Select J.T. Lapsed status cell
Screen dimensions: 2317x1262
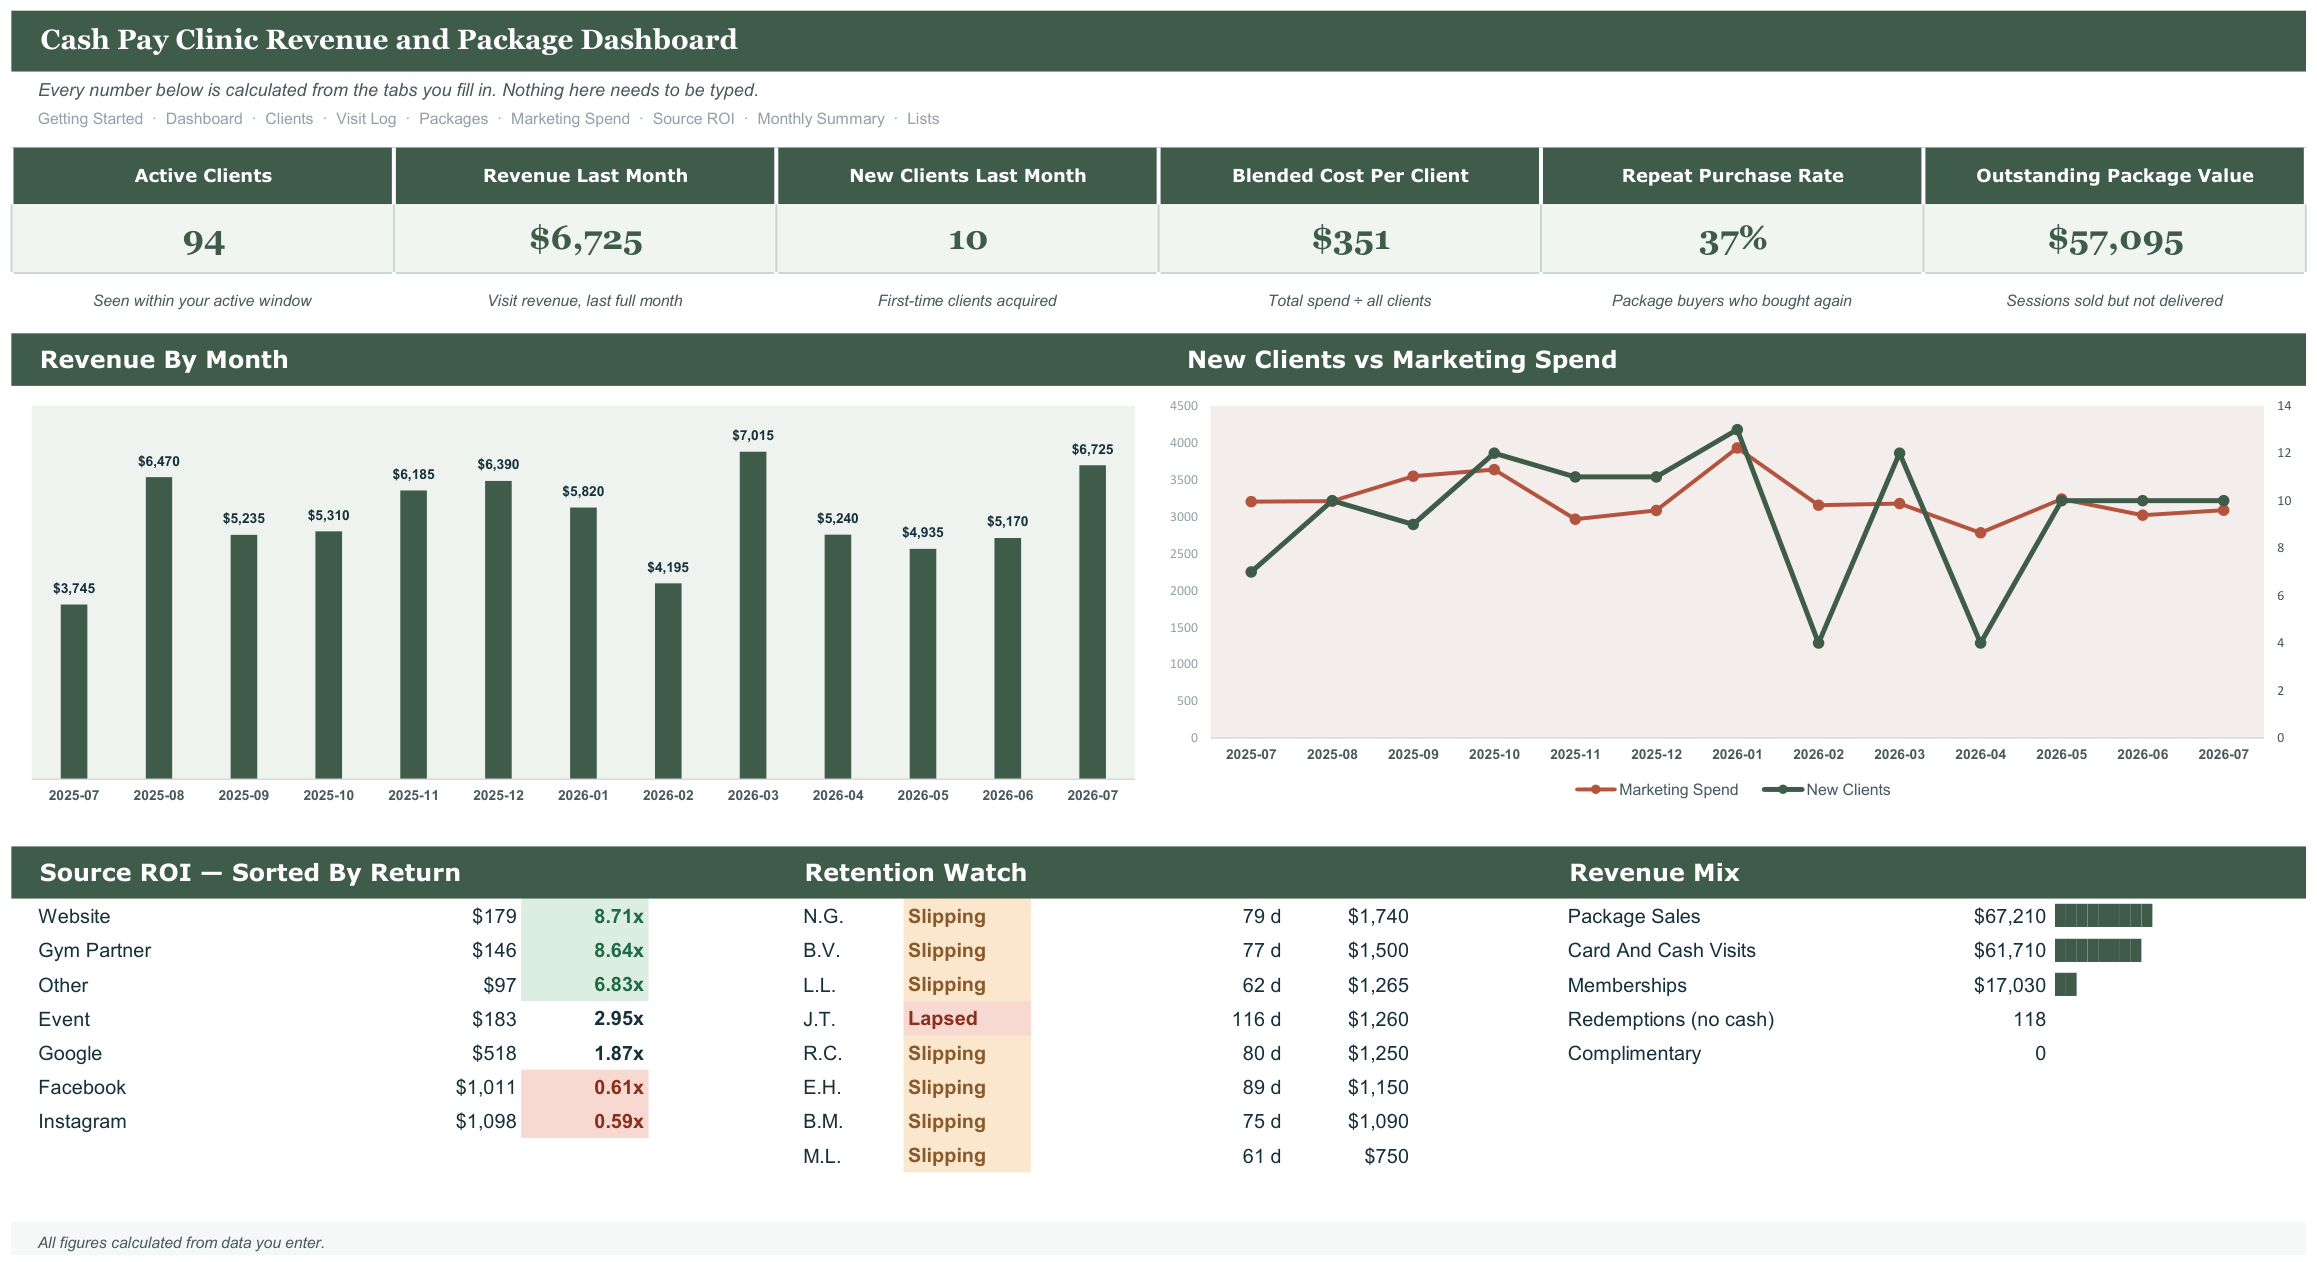(x=967, y=1018)
